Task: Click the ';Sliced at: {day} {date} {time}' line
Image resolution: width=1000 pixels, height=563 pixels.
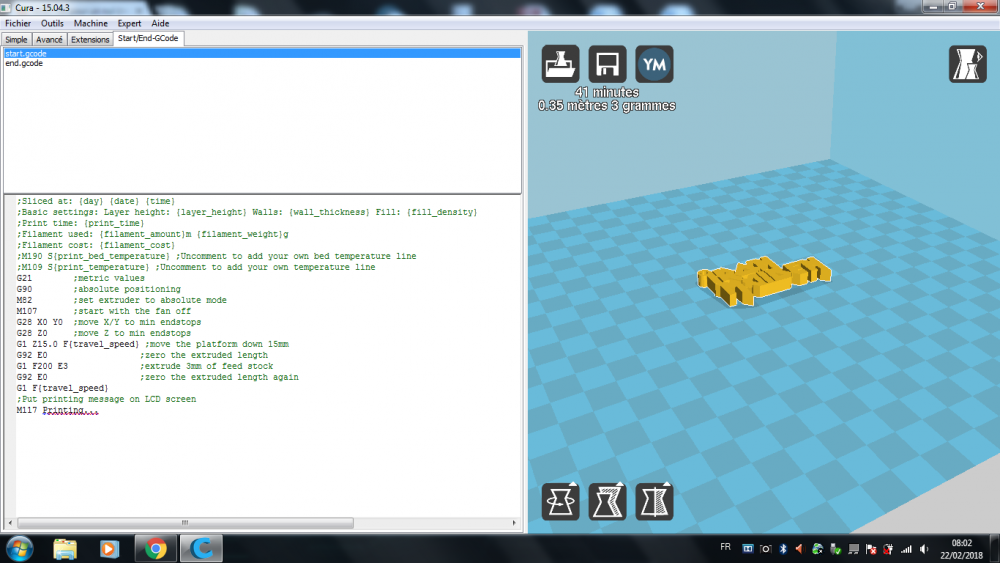Action: click(96, 201)
